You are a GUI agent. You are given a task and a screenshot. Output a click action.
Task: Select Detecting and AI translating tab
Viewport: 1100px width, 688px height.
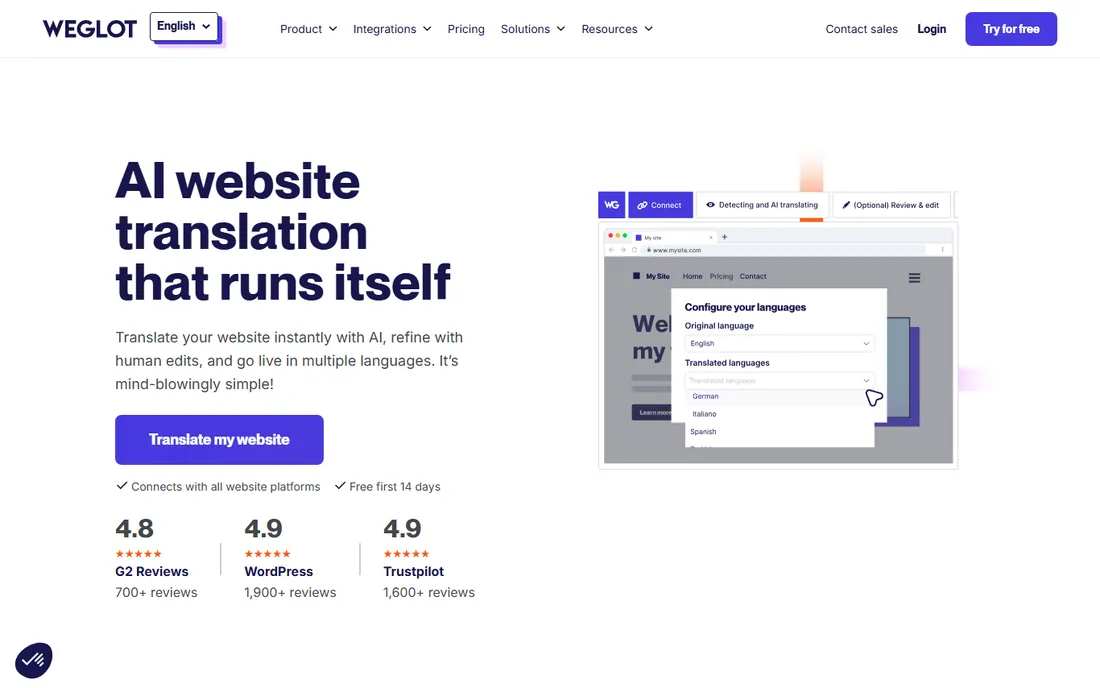pyautogui.click(x=762, y=205)
